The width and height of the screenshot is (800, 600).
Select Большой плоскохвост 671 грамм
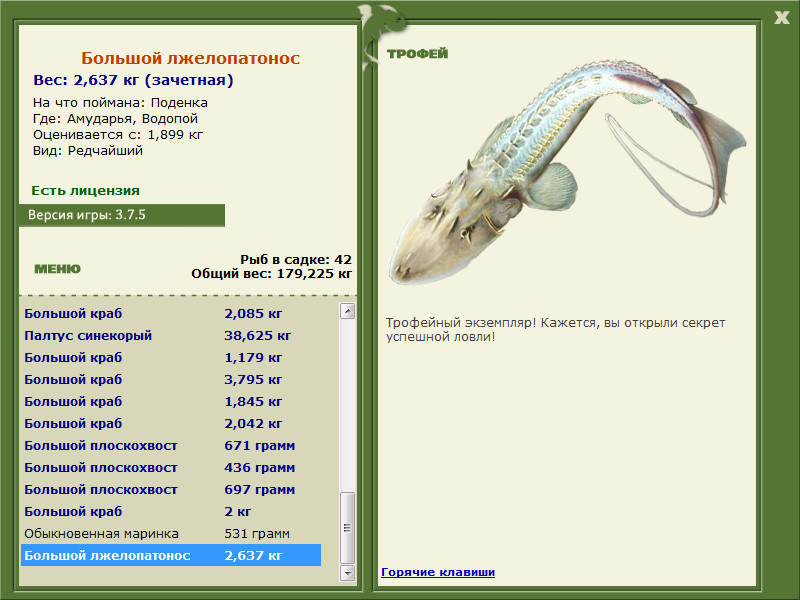point(170,446)
